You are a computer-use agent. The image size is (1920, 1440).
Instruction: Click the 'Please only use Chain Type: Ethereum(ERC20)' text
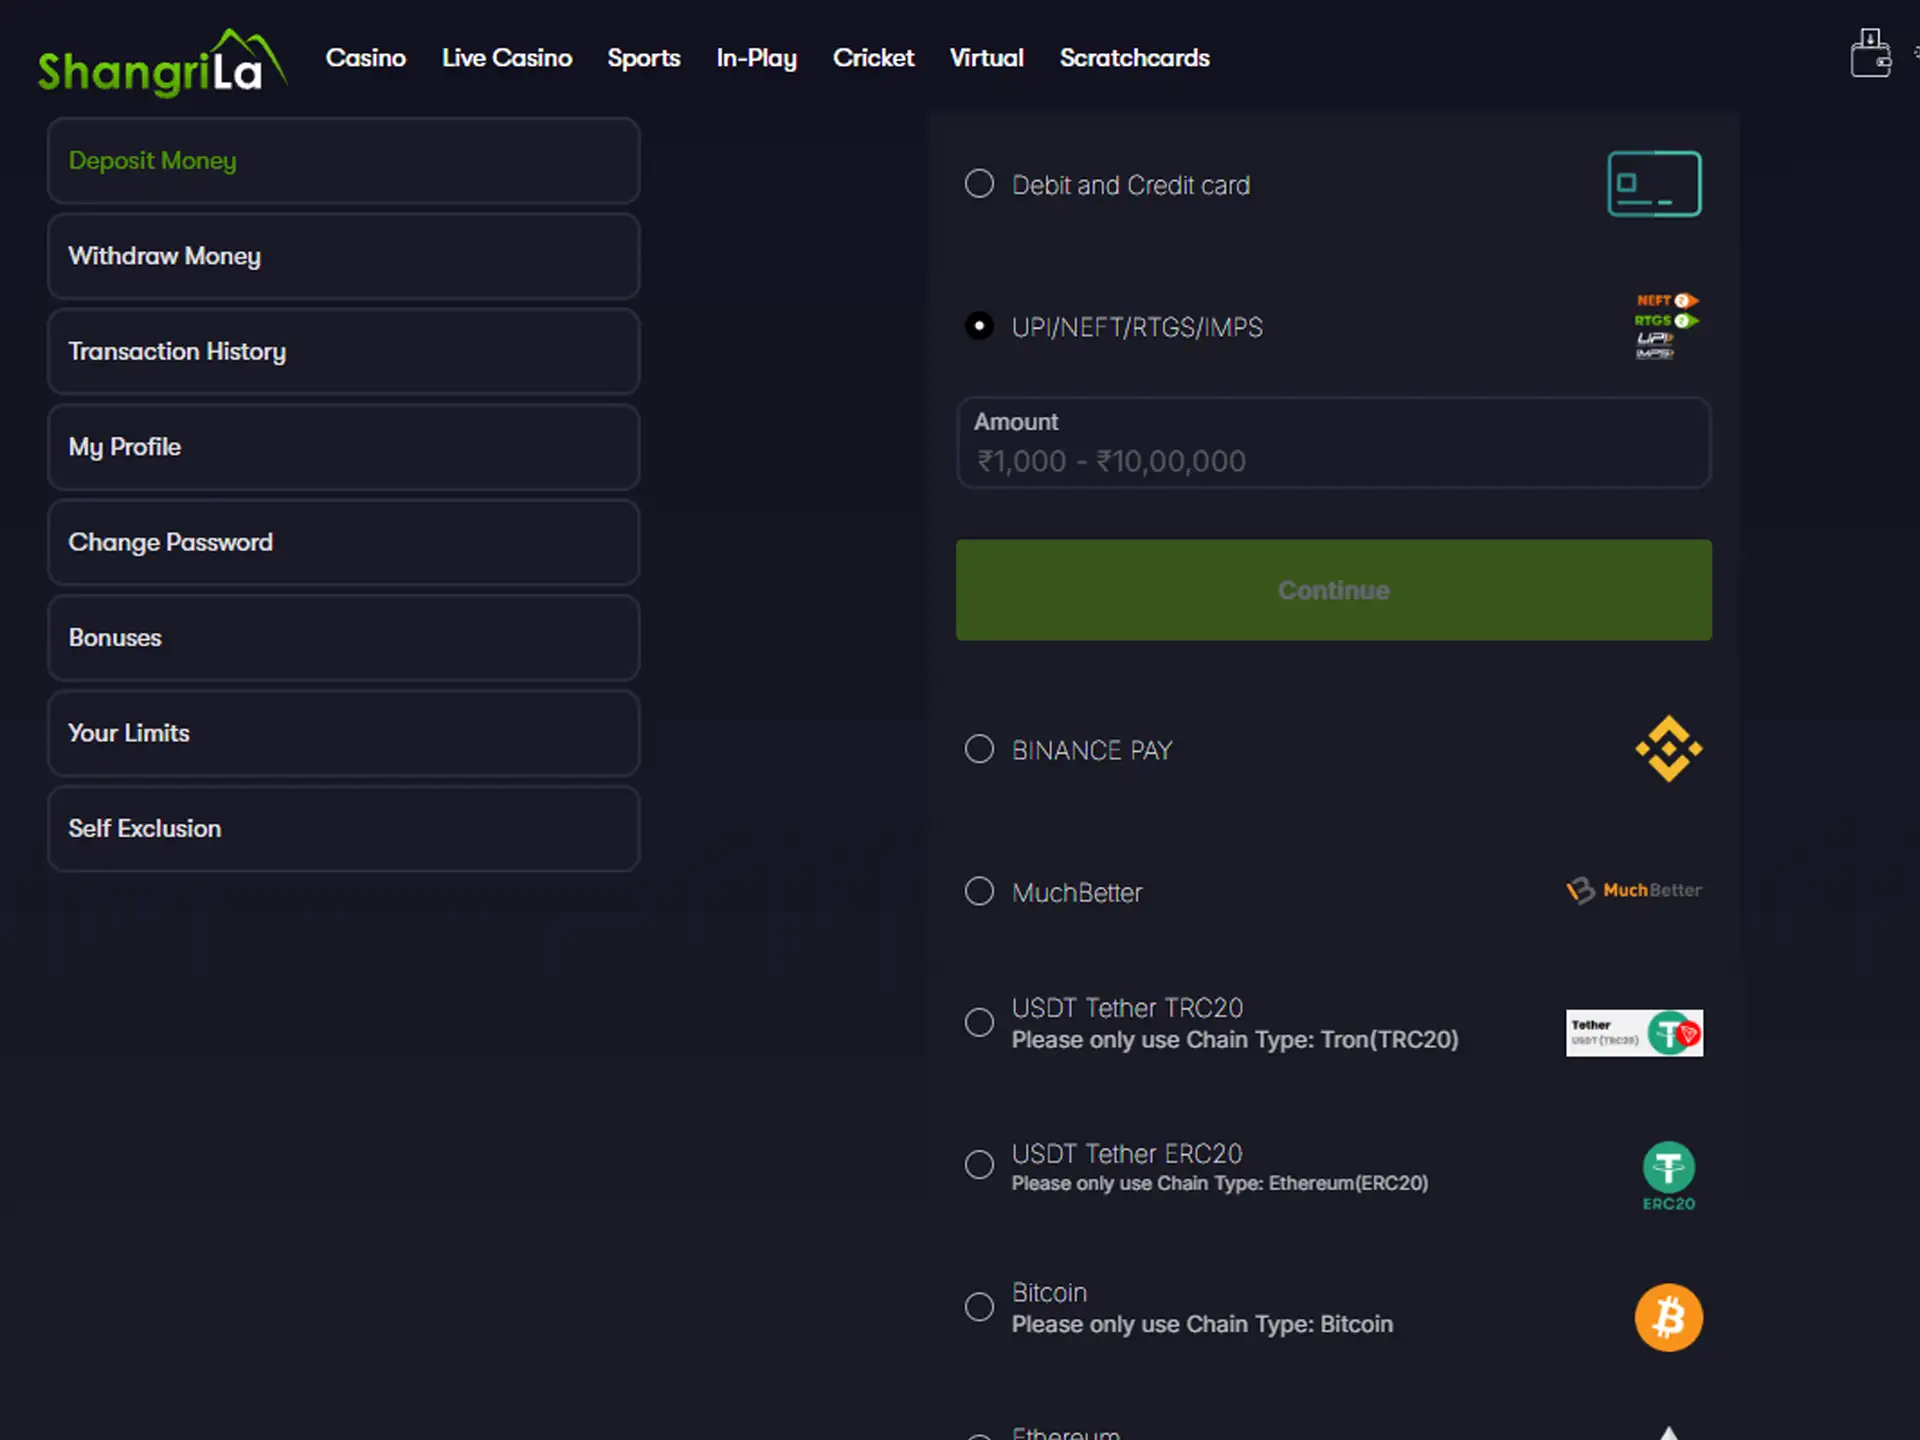1220,1183
